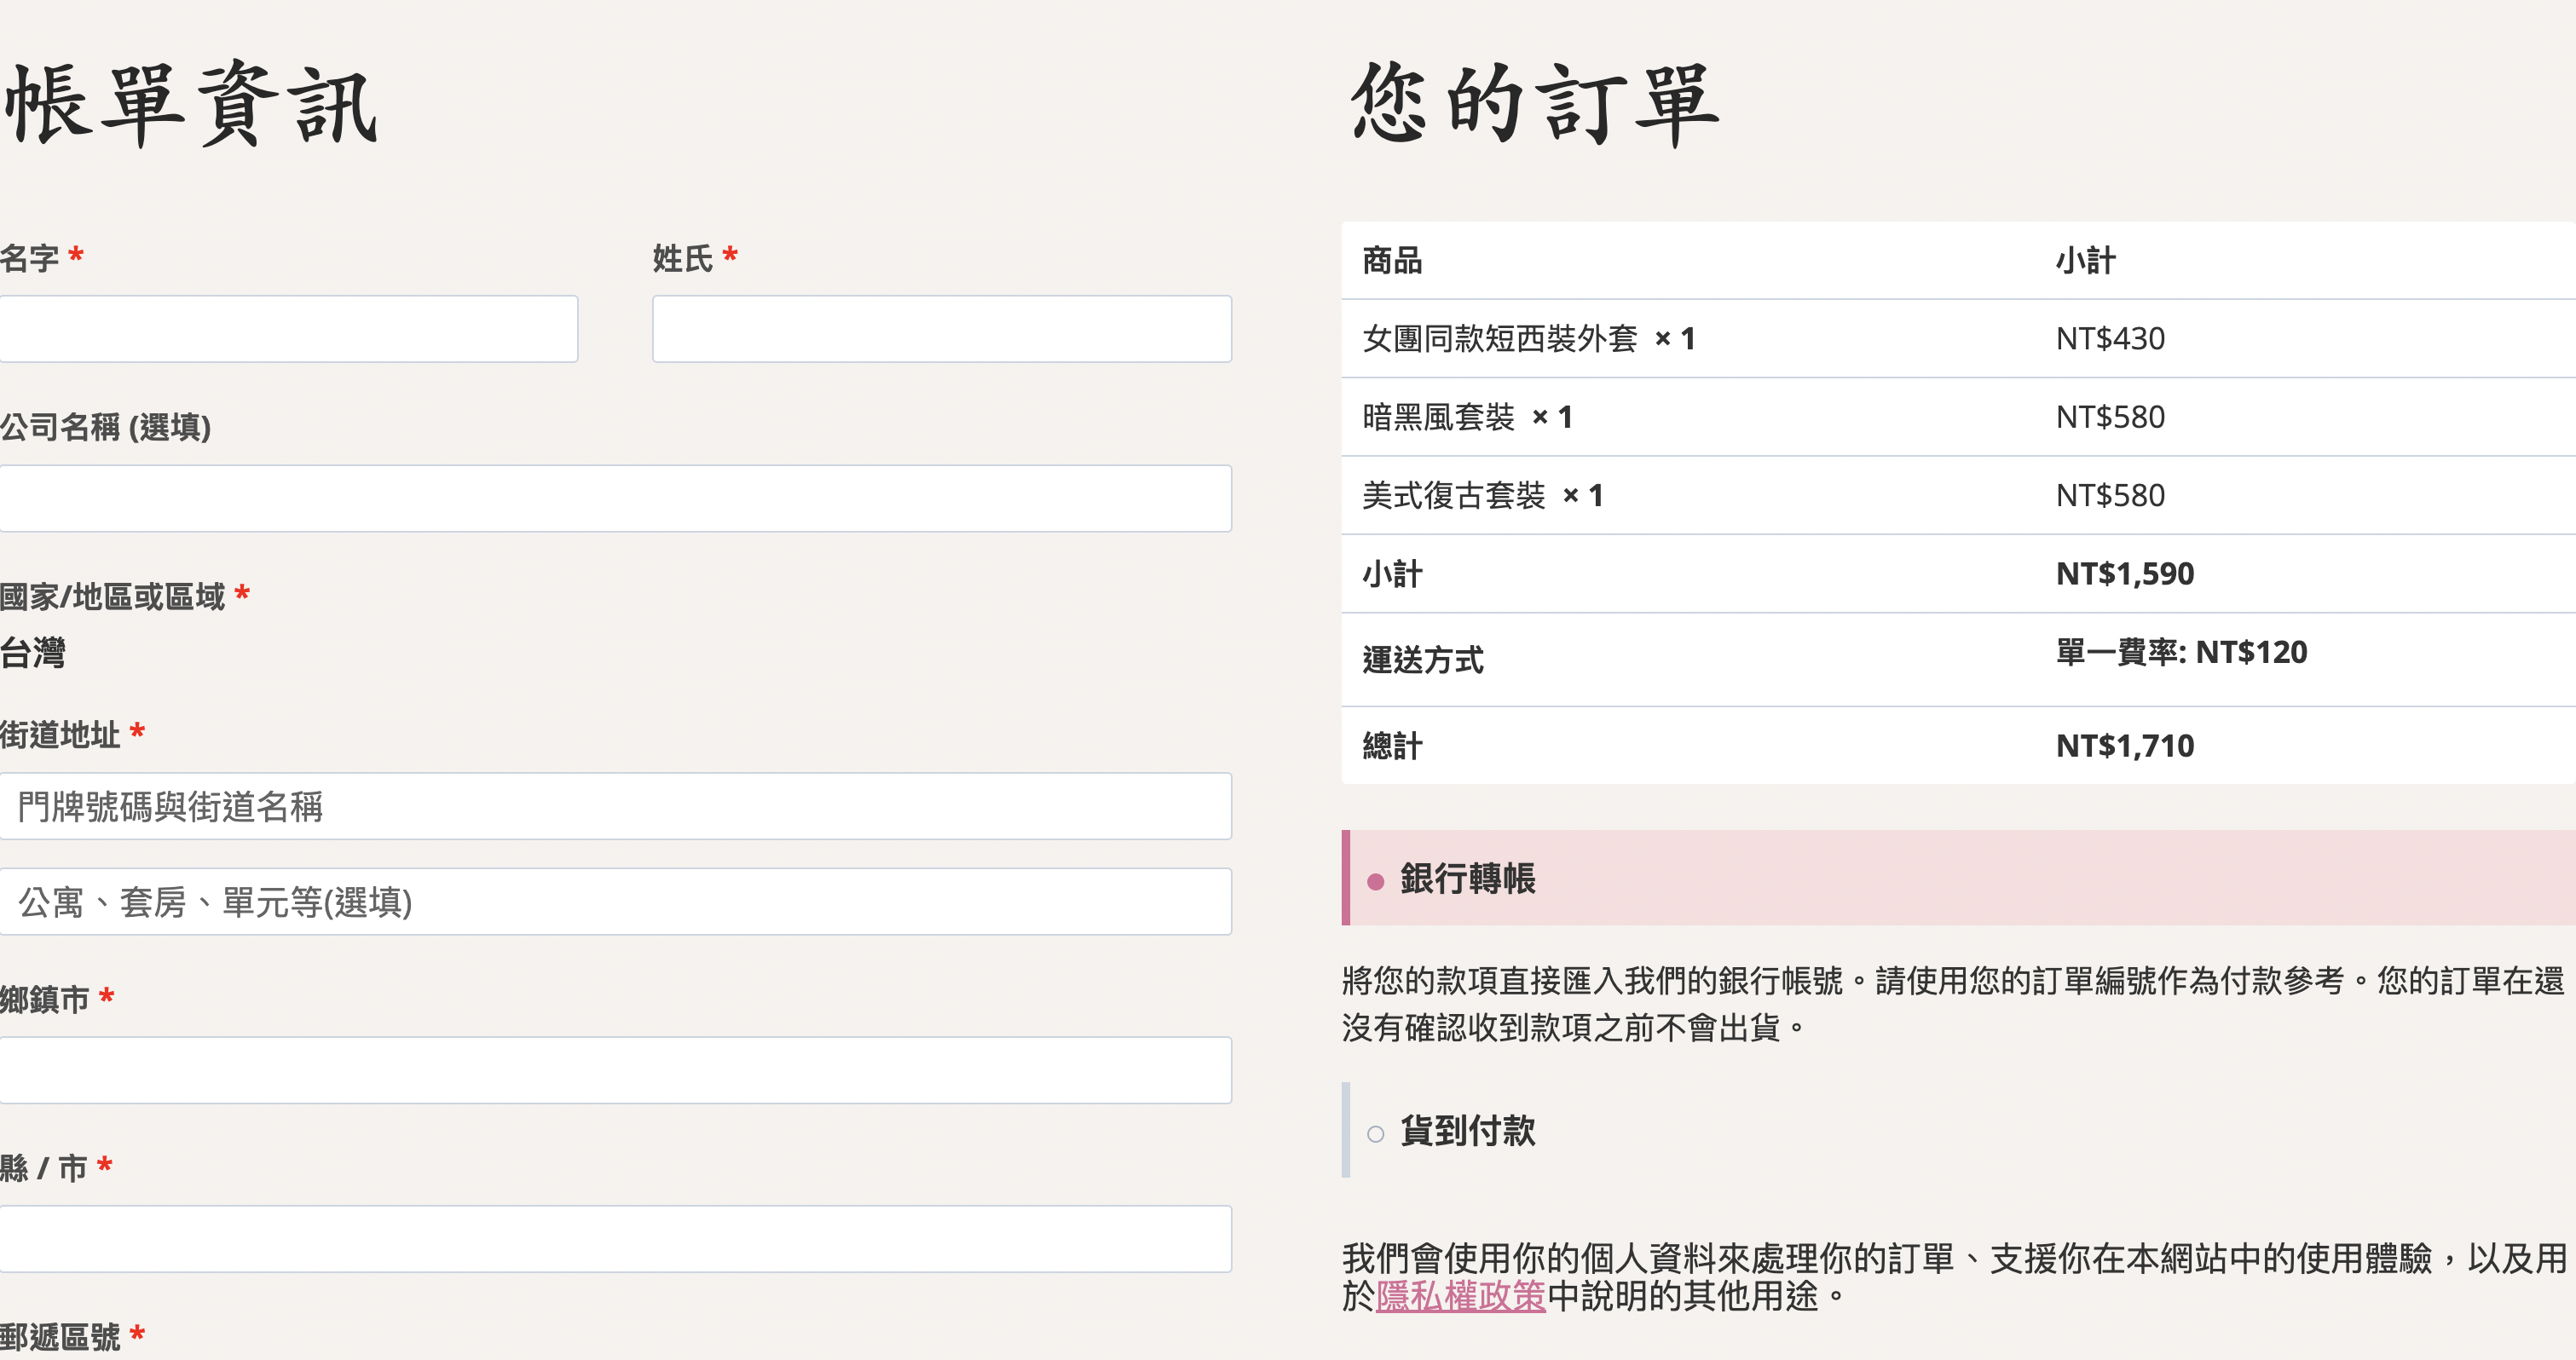Click the 女團同款短西裝外套 order item
This screenshot has height=1360, width=2576.
[1499, 339]
